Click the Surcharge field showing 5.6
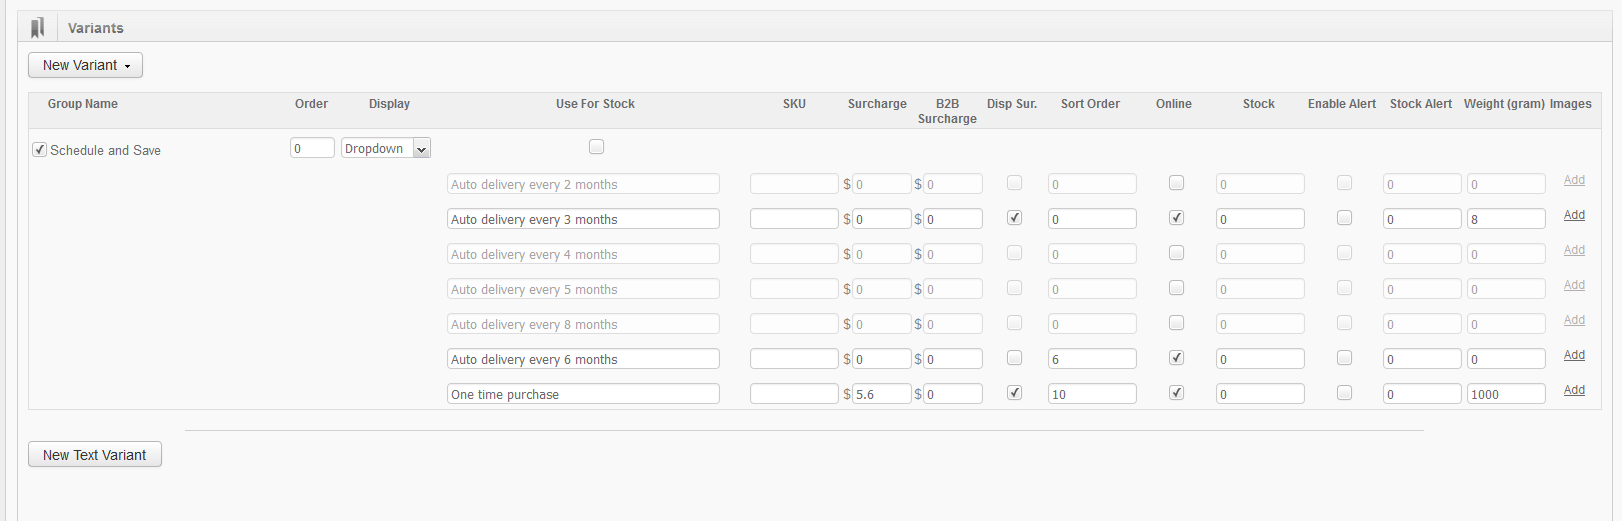The width and height of the screenshot is (1622, 521). click(x=881, y=394)
